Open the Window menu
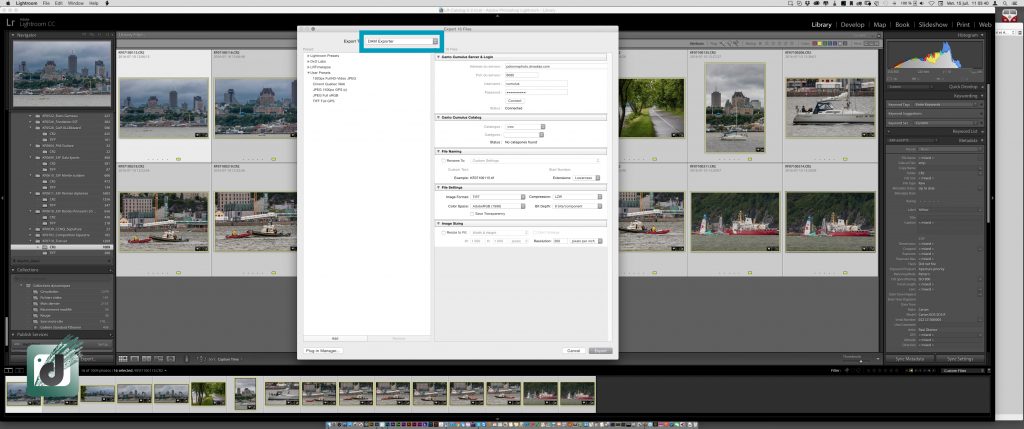 point(76,3)
